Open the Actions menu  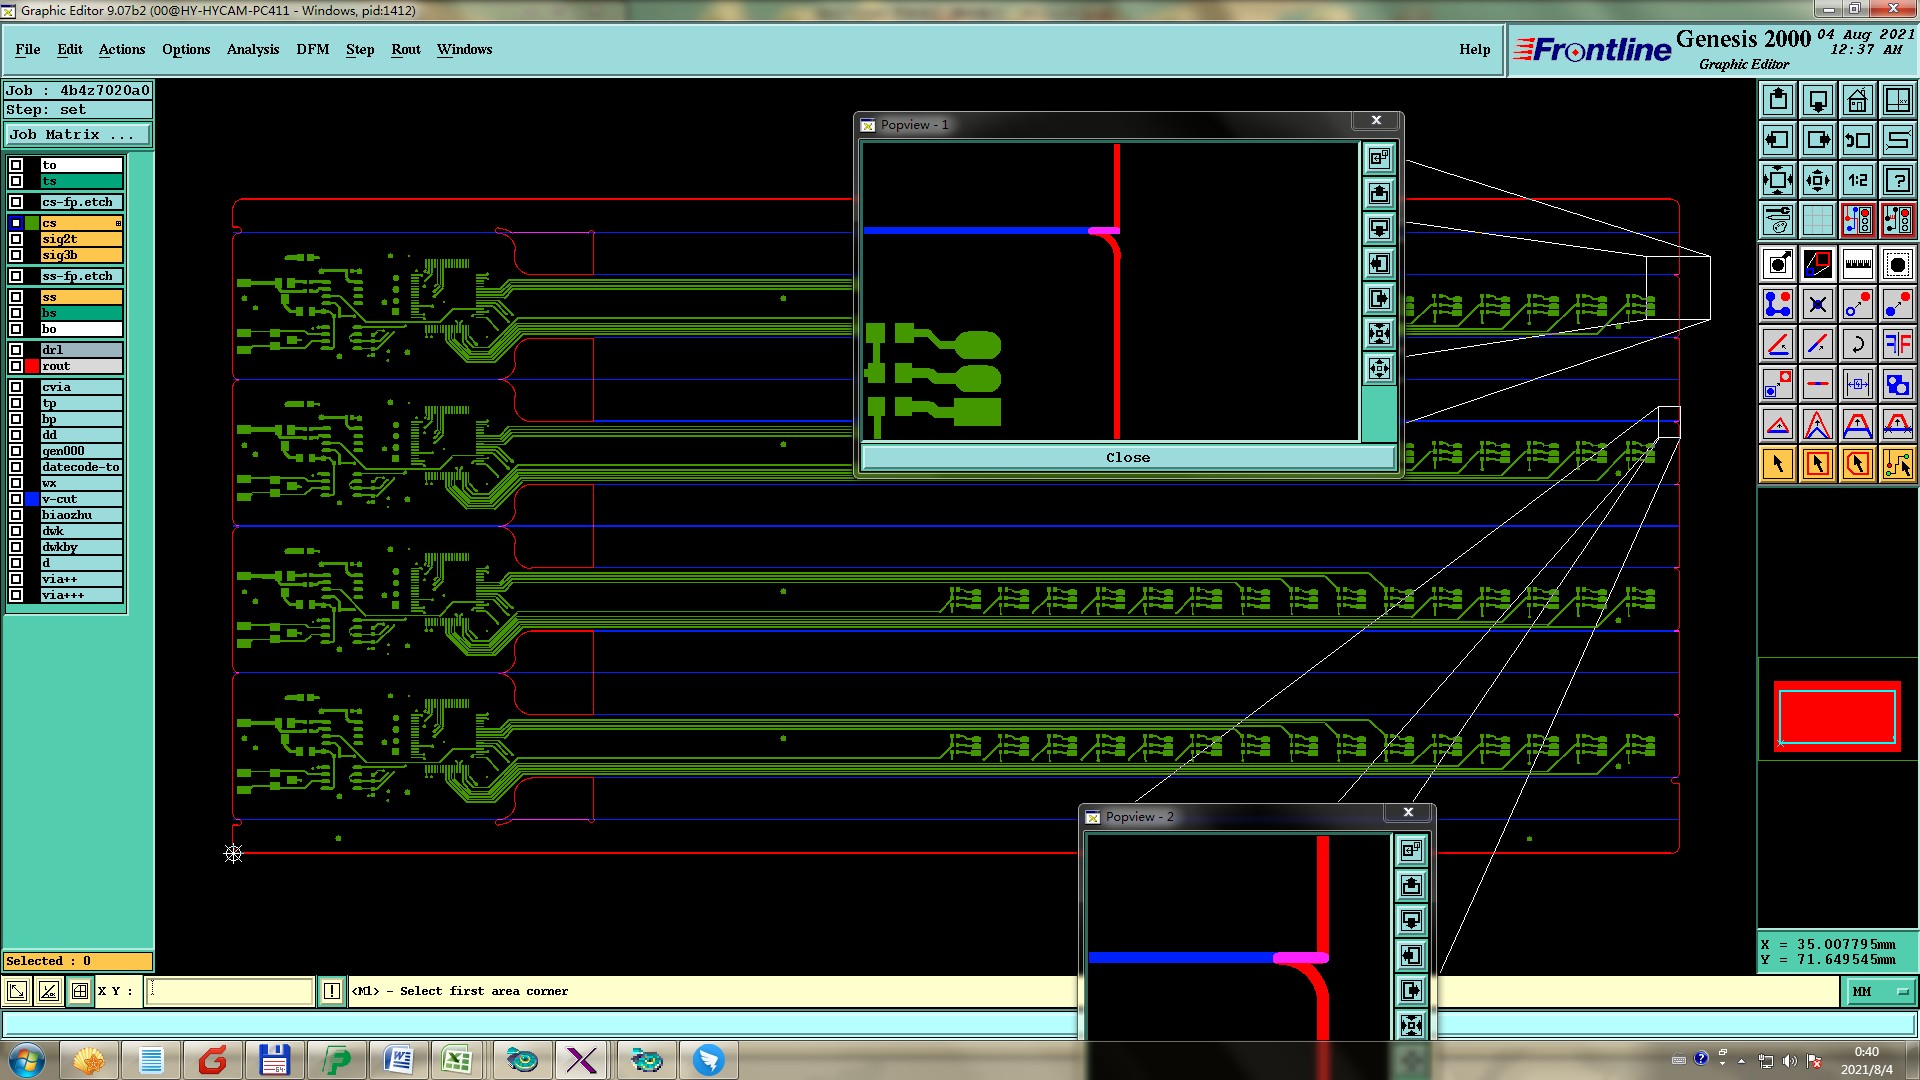click(x=122, y=49)
